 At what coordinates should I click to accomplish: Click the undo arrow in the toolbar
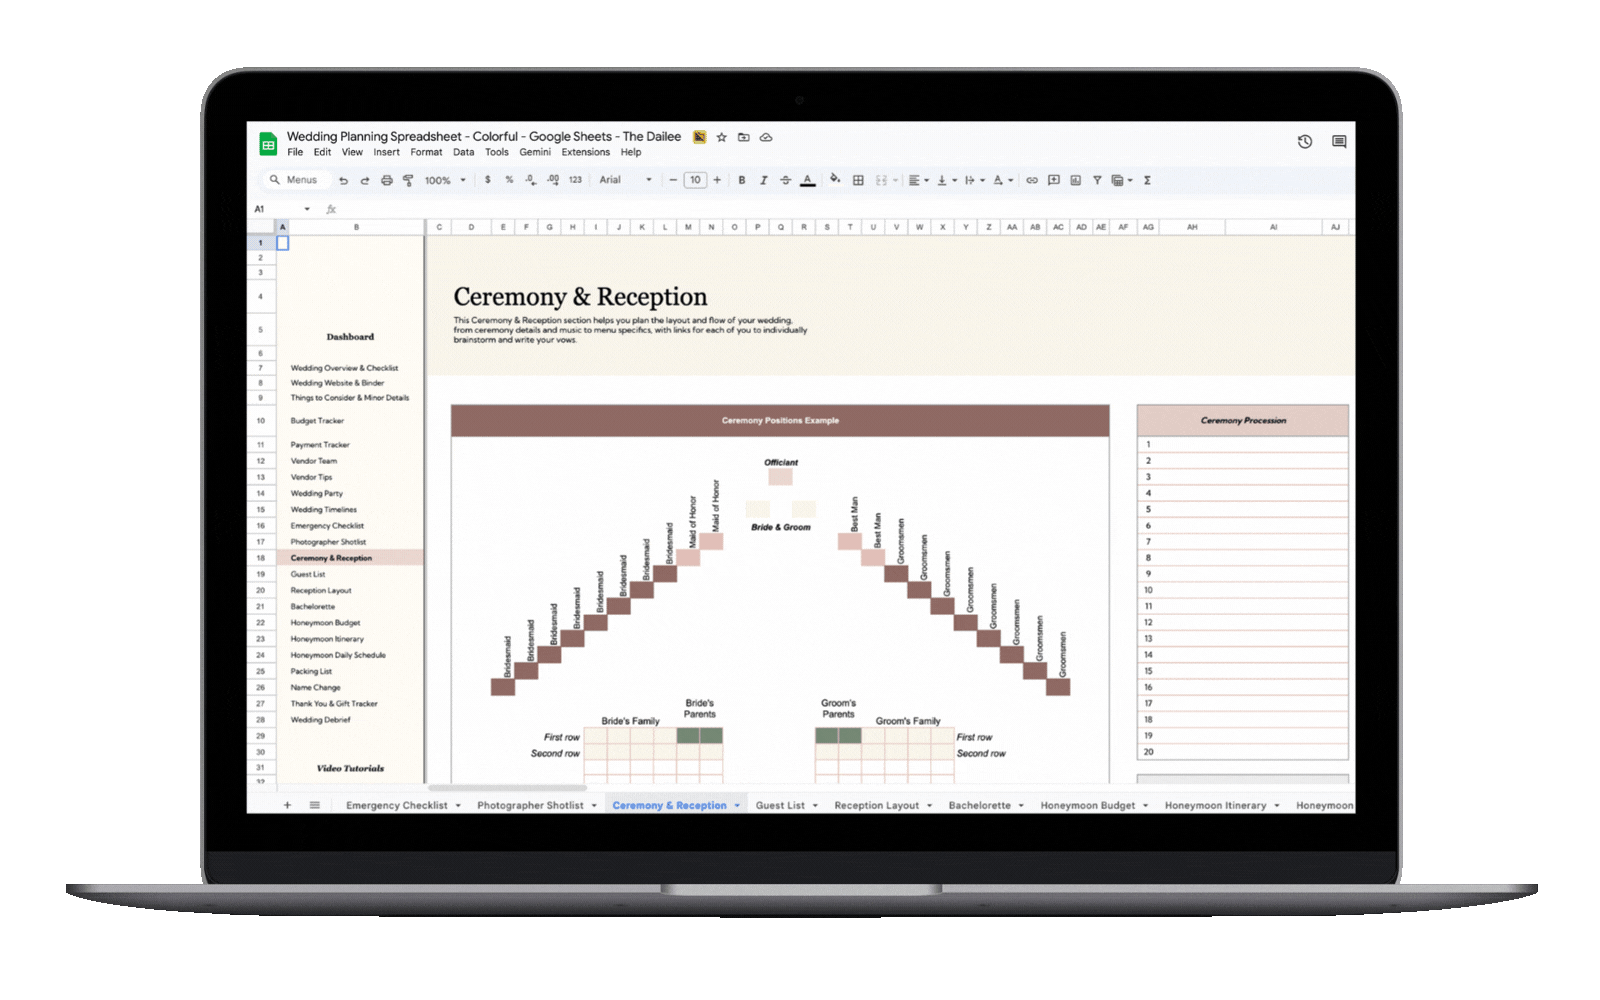(343, 181)
